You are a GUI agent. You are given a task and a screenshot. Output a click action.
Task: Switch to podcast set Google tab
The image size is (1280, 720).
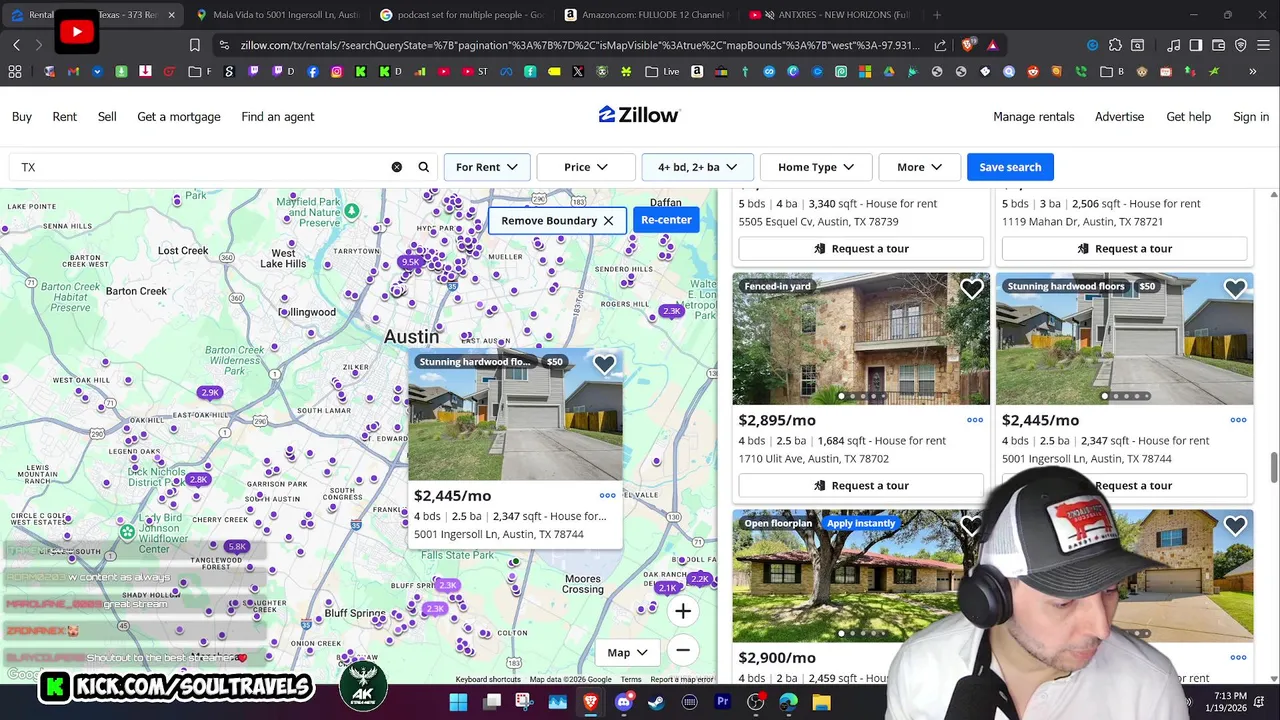[462, 15]
